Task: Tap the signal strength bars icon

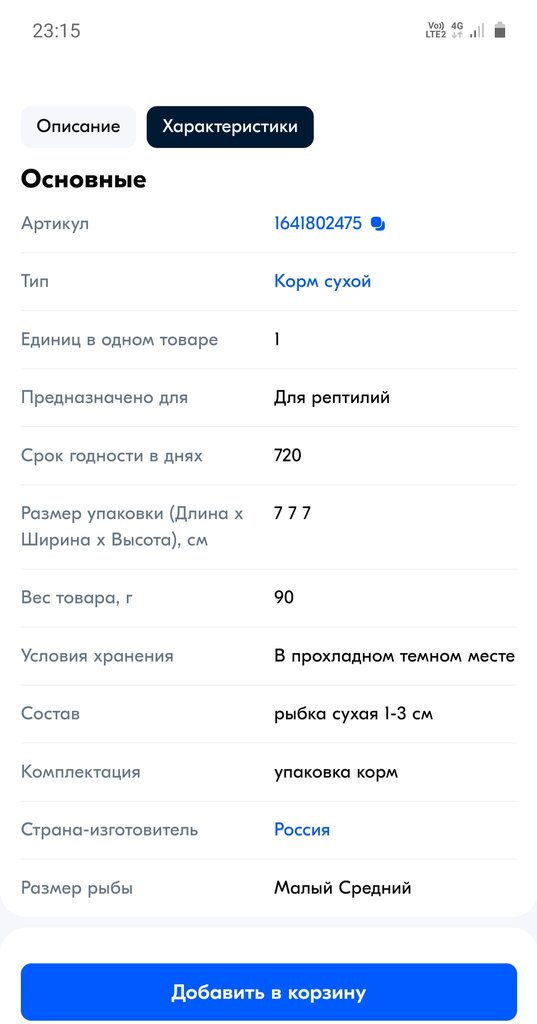Action: (x=477, y=30)
